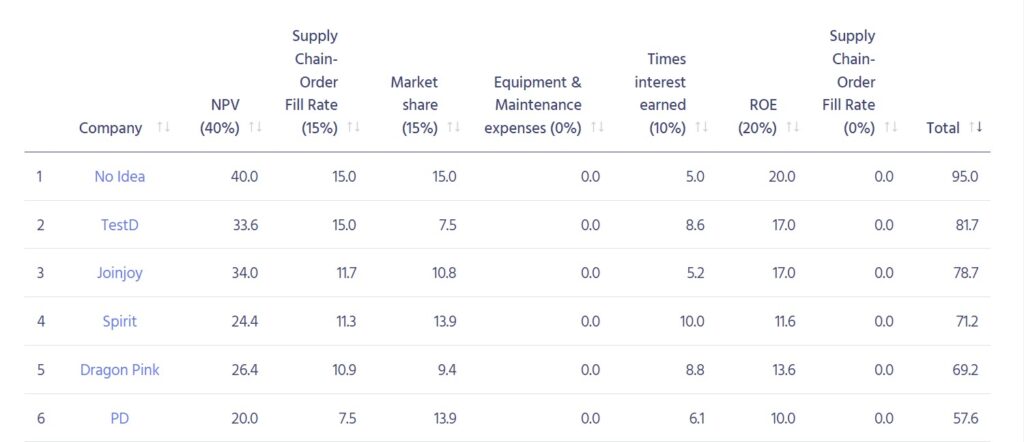This screenshot has height=442, width=1024.
Task: Open the Joinjoy company link
Action: tap(120, 273)
